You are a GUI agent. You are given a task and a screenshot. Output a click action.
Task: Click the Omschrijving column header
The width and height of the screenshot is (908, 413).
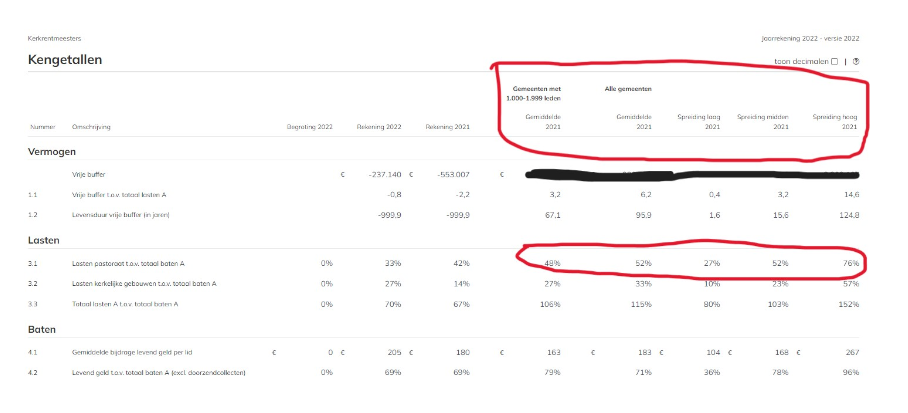tap(93, 127)
